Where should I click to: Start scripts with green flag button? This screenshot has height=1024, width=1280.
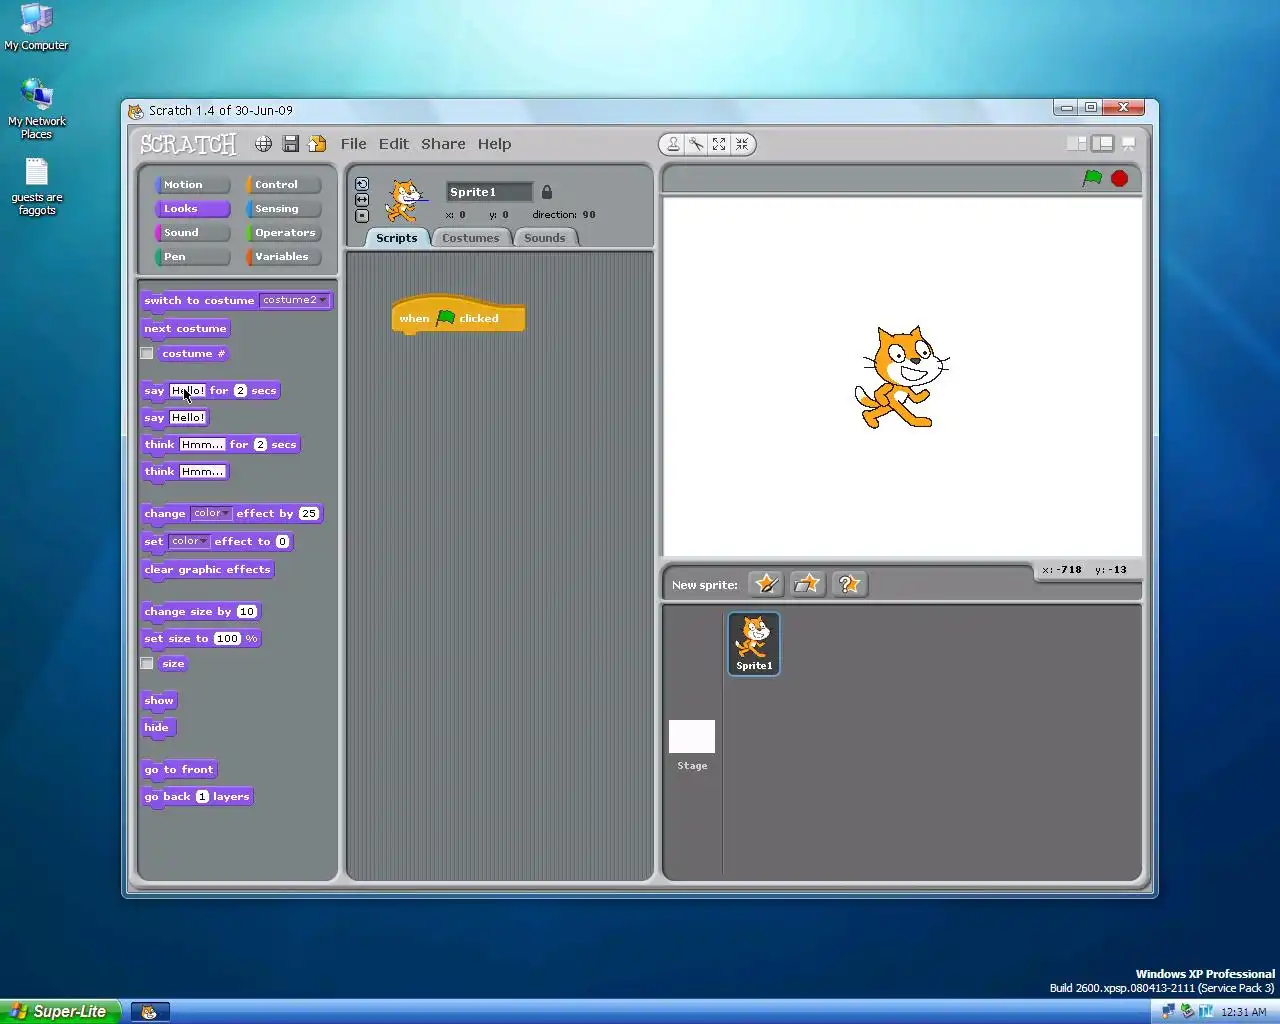pos(1092,178)
